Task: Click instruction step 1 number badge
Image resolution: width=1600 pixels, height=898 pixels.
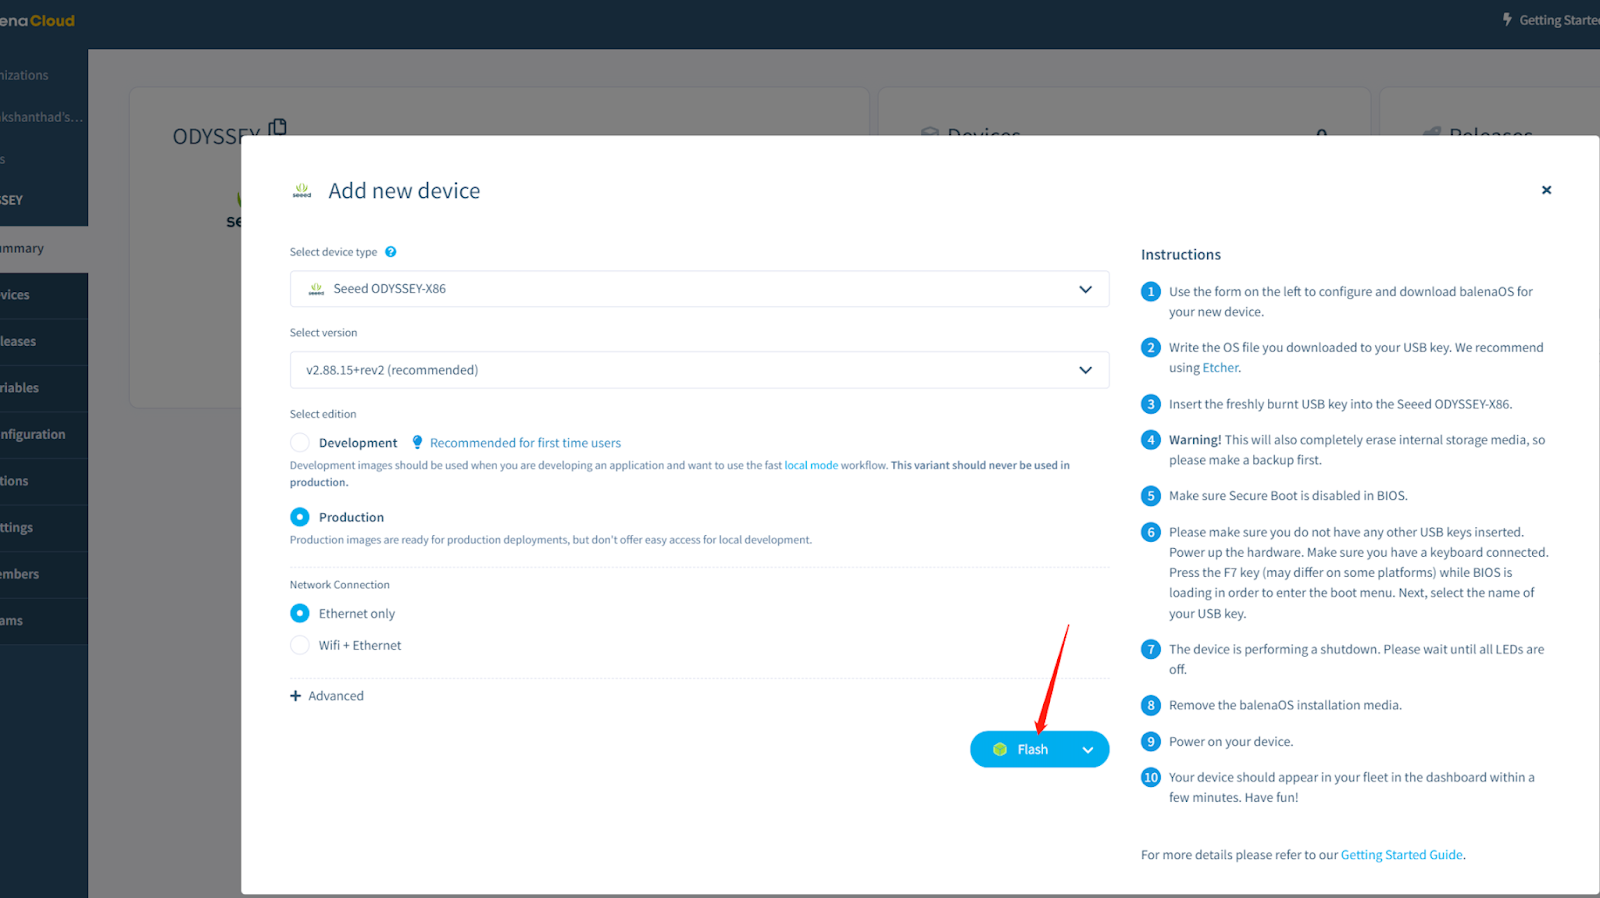Action: coord(1151,292)
